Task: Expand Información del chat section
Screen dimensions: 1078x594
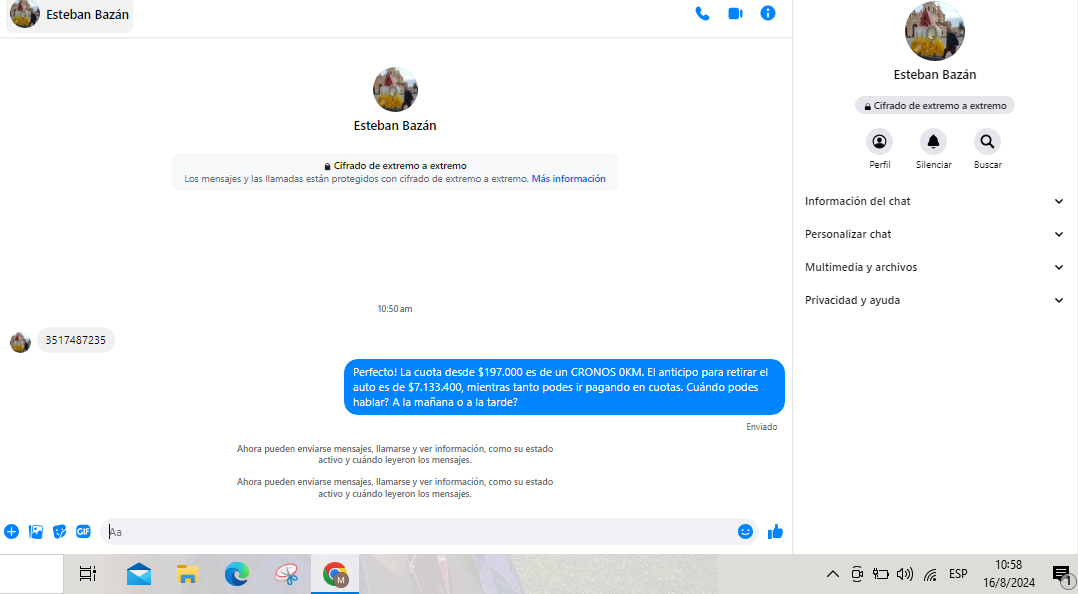Action: point(934,201)
